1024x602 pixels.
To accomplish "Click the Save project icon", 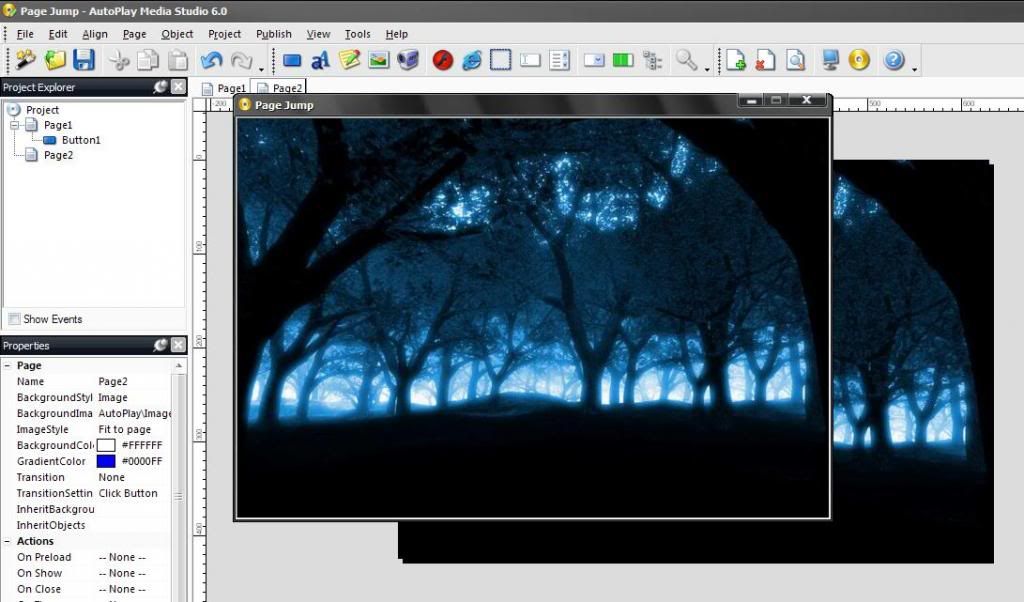I will 84,60.
